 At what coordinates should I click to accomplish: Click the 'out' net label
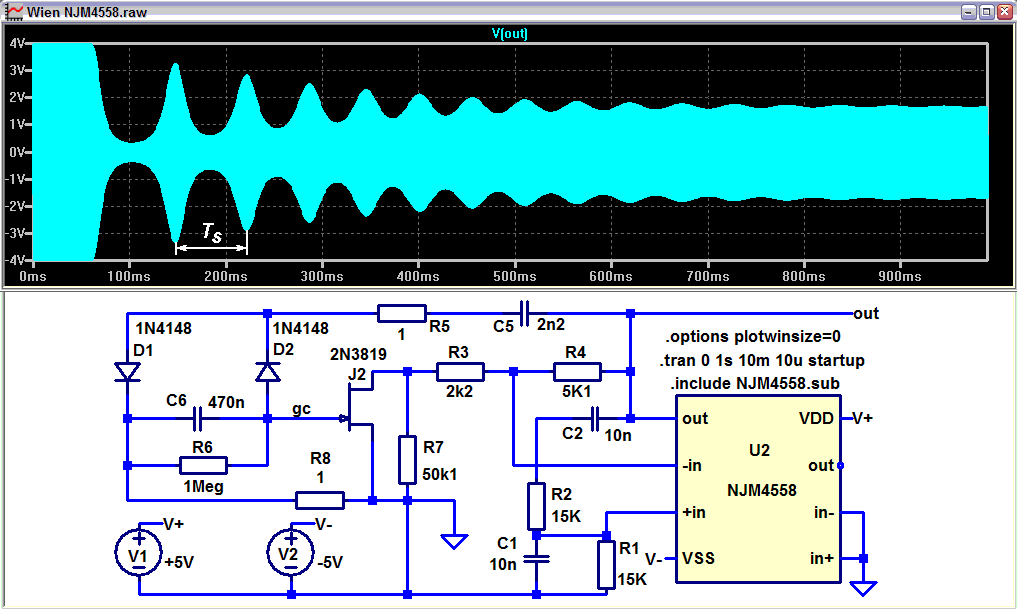click(866, 314)
